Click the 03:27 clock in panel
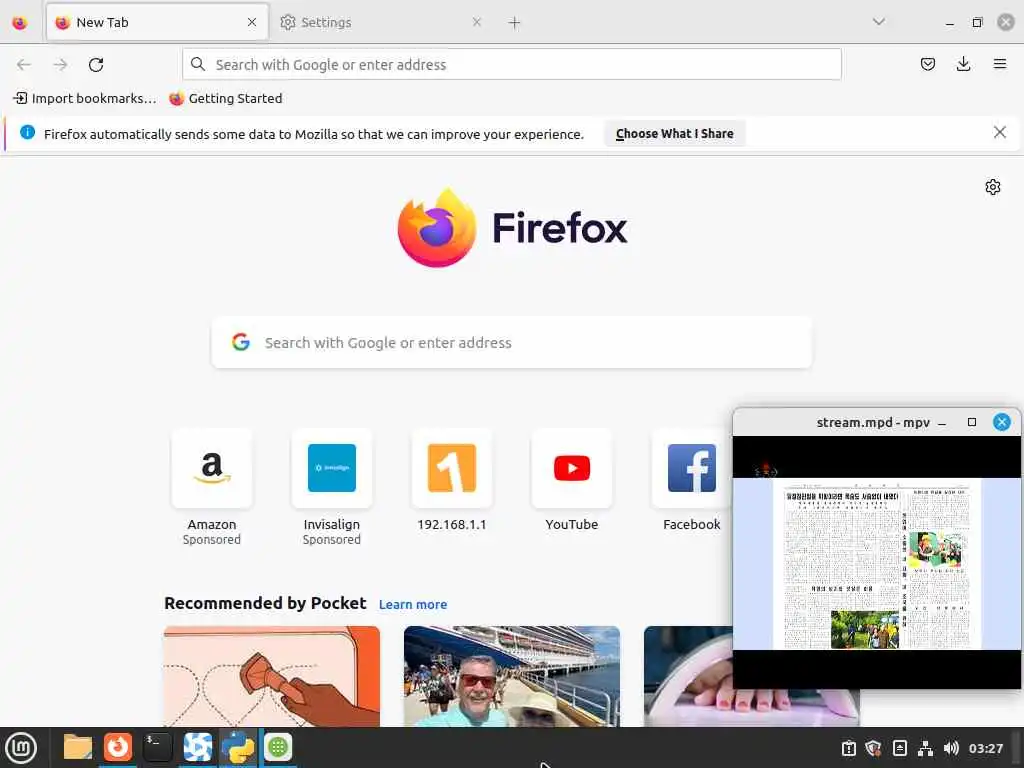Screen dimensions: 1024x768 click(x=985, y=748)
